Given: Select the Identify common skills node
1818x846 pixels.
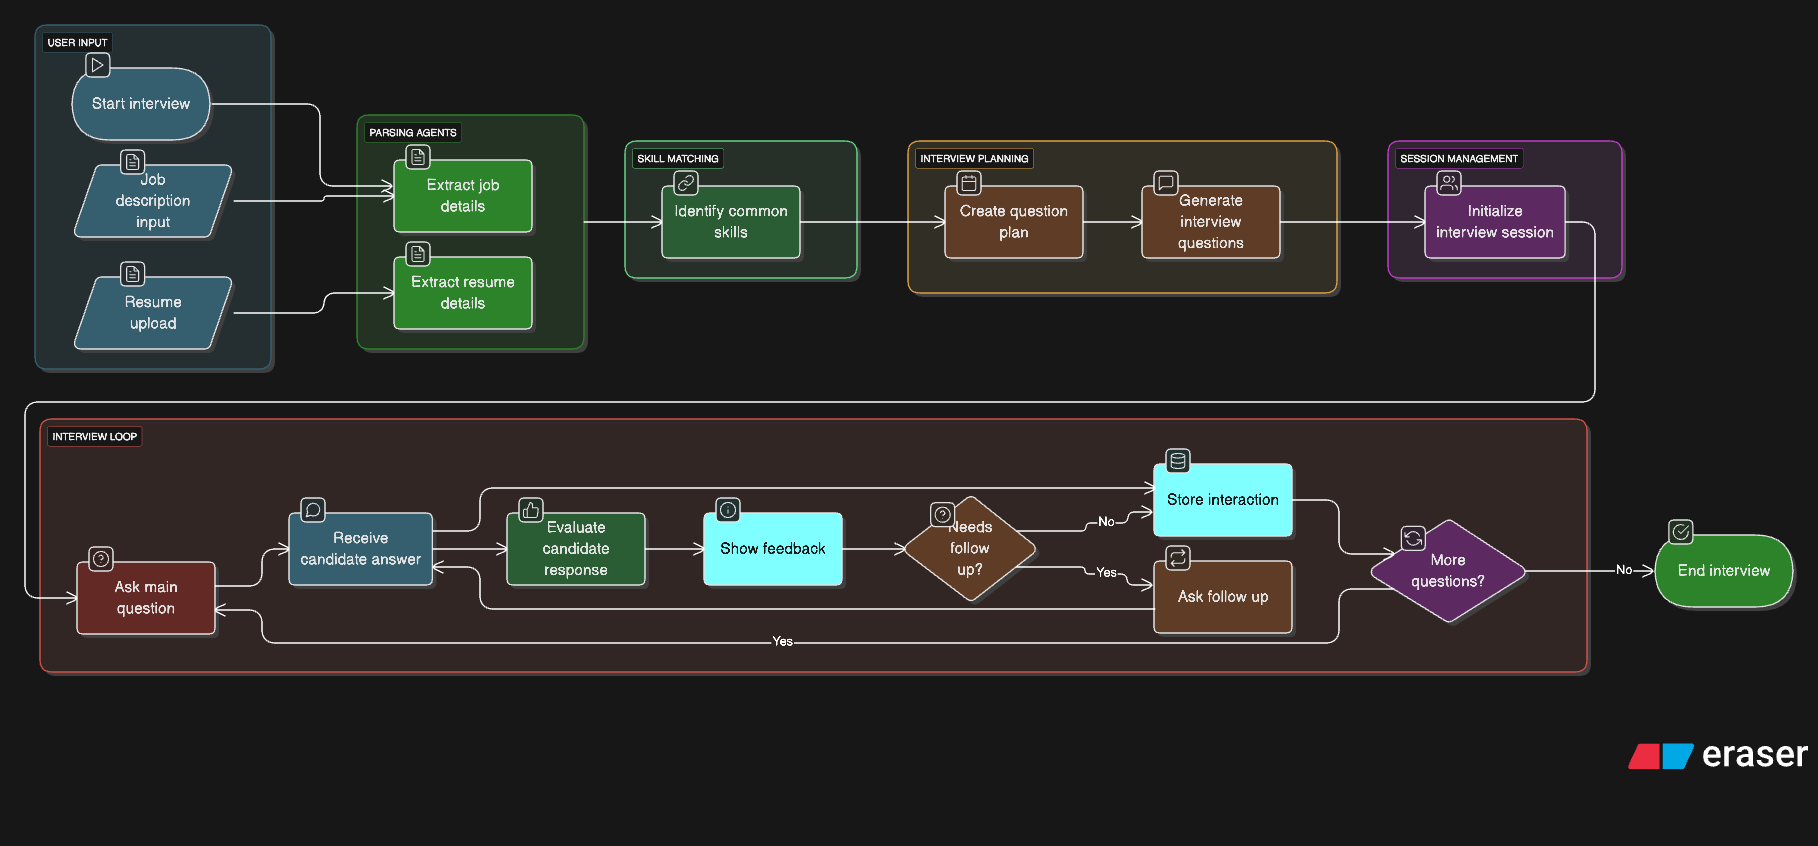Looking at the screenshot, I should (x=731, y=222).
